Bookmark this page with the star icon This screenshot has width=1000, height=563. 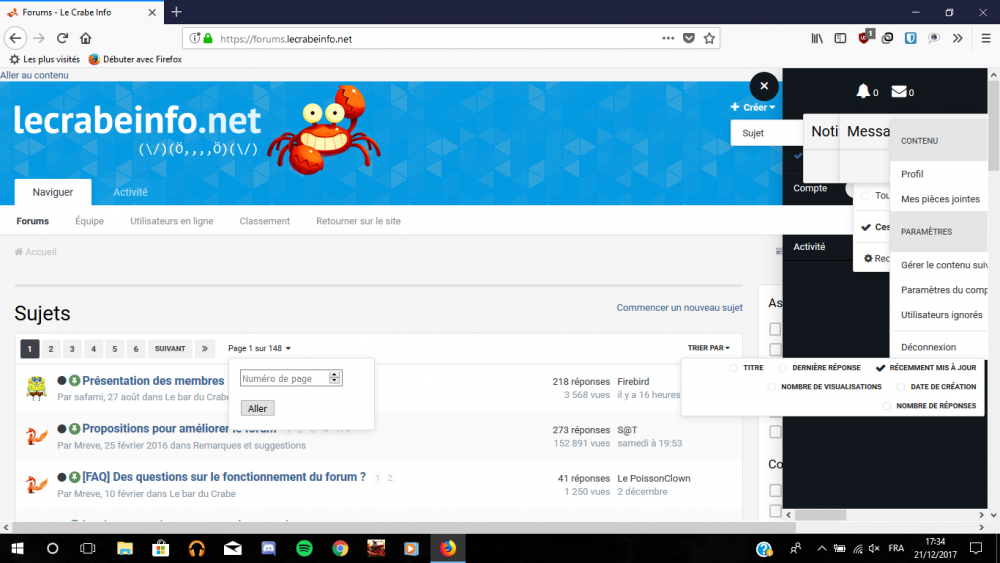pyautogui.click(x=709, y=38)
